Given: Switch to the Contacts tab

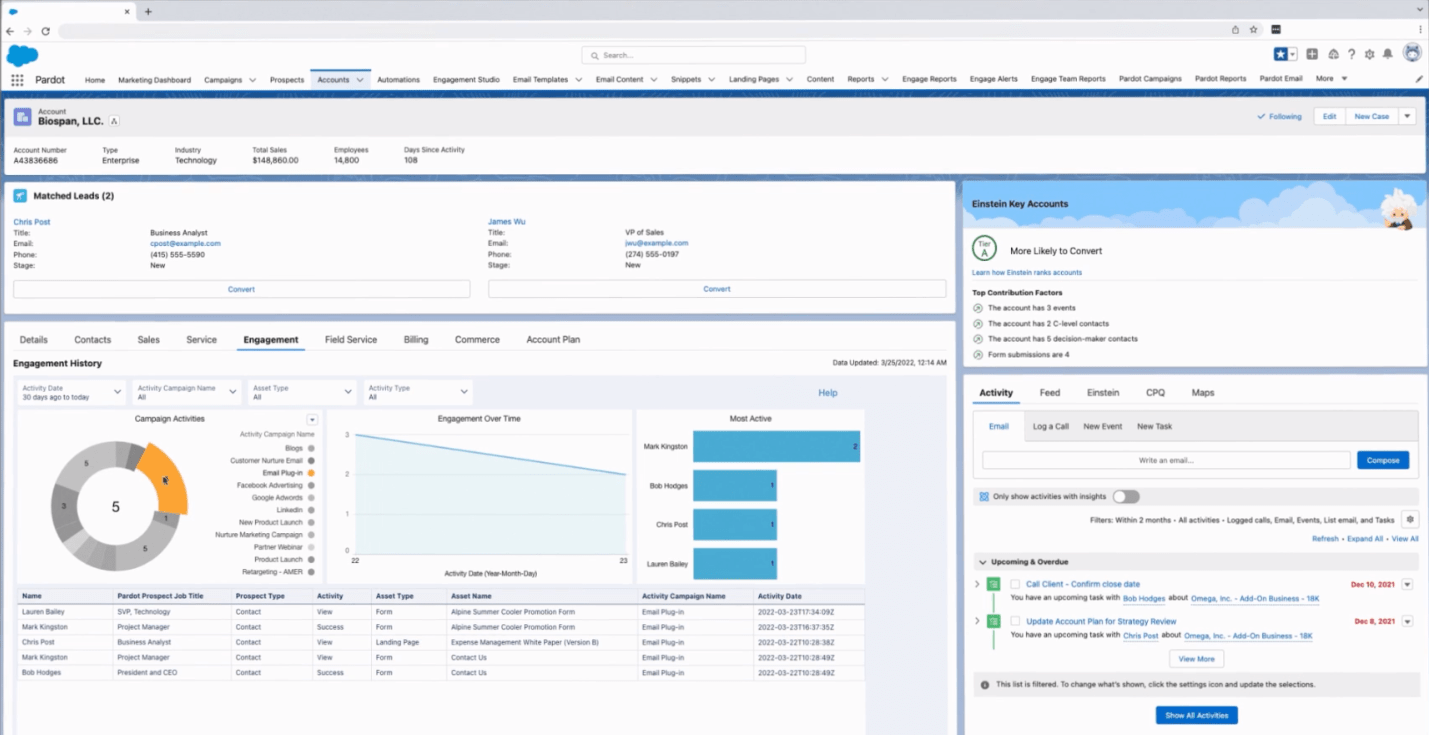Looking at the screenshot, I should [92, 340].
